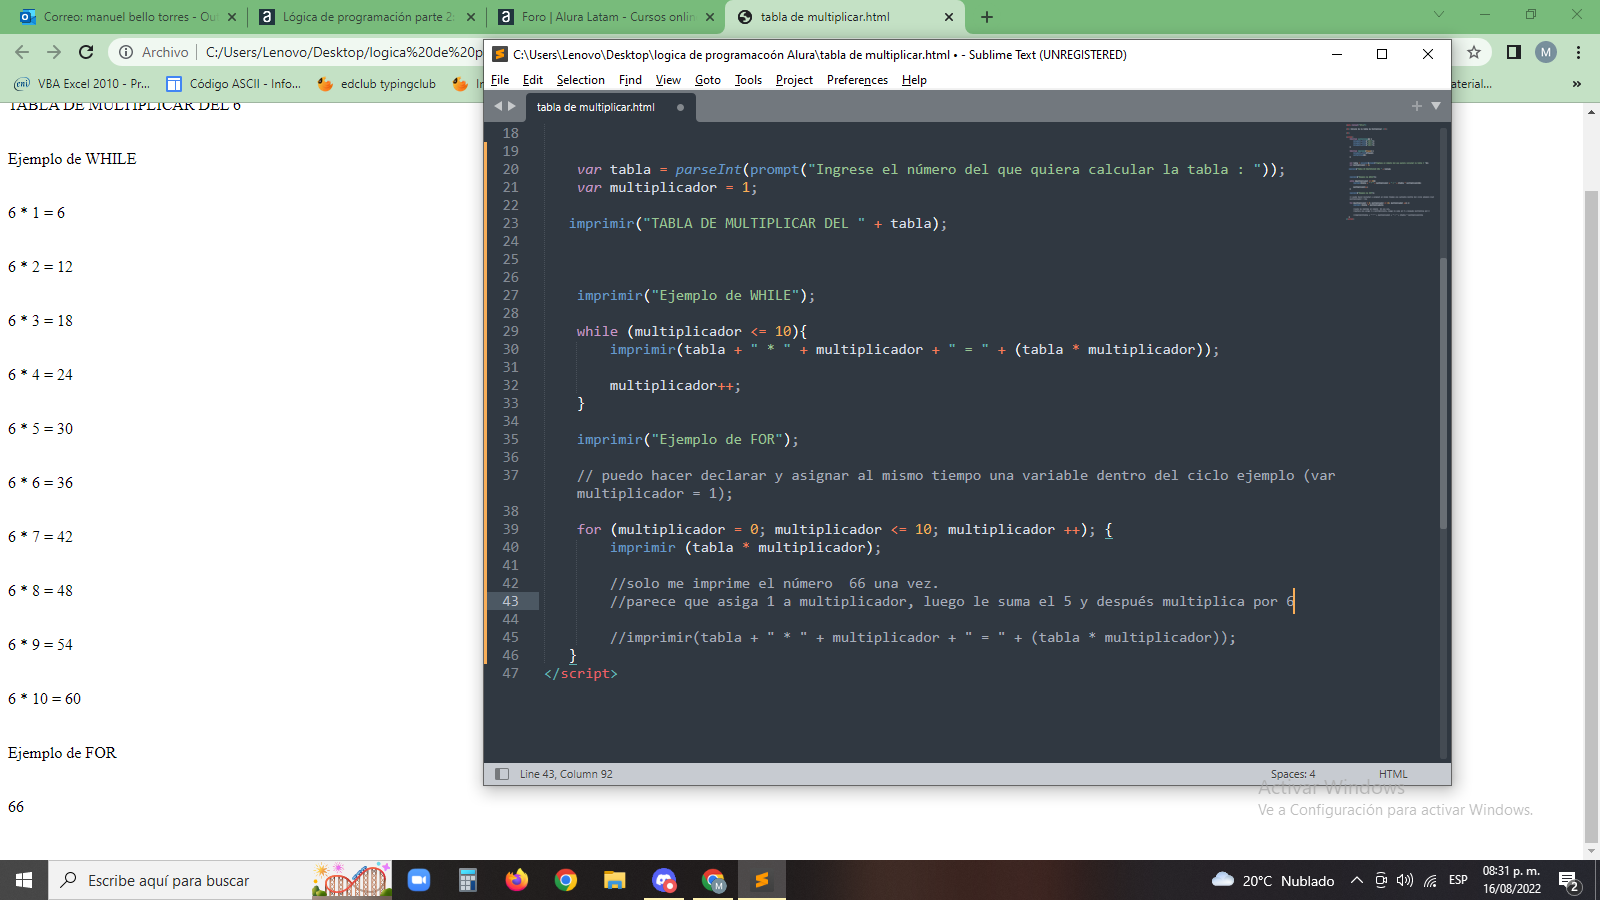Click the Chrome address bar URL

[x=344, y=52]
